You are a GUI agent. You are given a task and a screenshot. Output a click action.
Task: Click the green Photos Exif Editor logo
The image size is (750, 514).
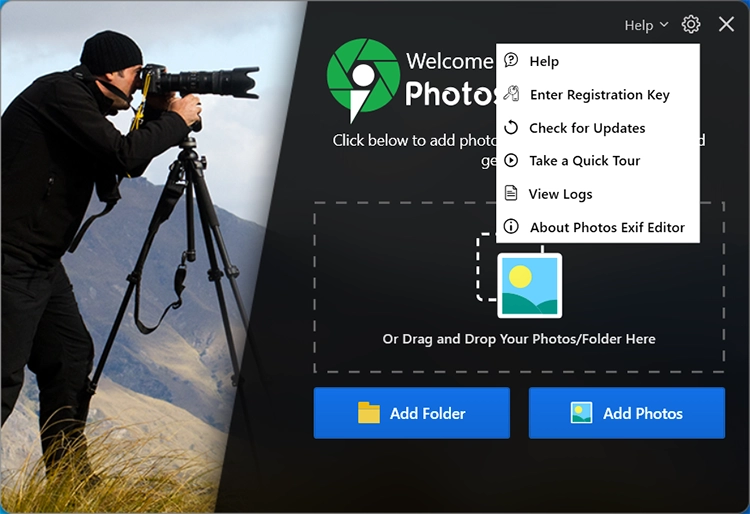point(363,74)
